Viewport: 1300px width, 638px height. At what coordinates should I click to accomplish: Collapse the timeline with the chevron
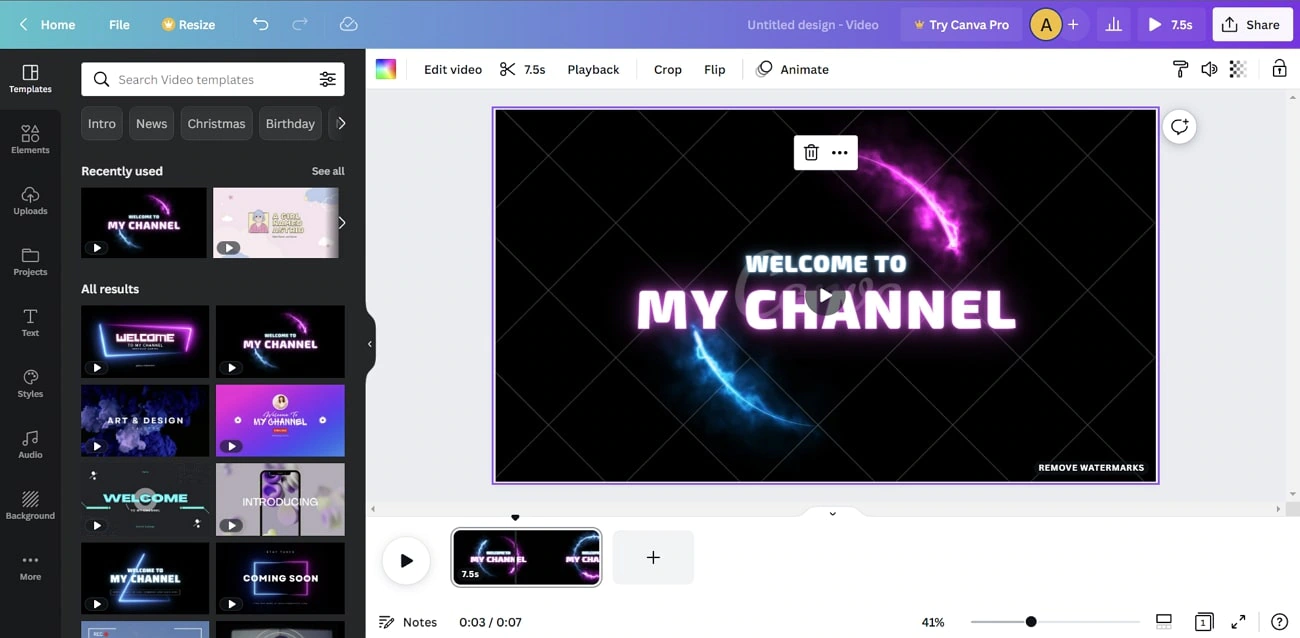[x=832, y=513]
